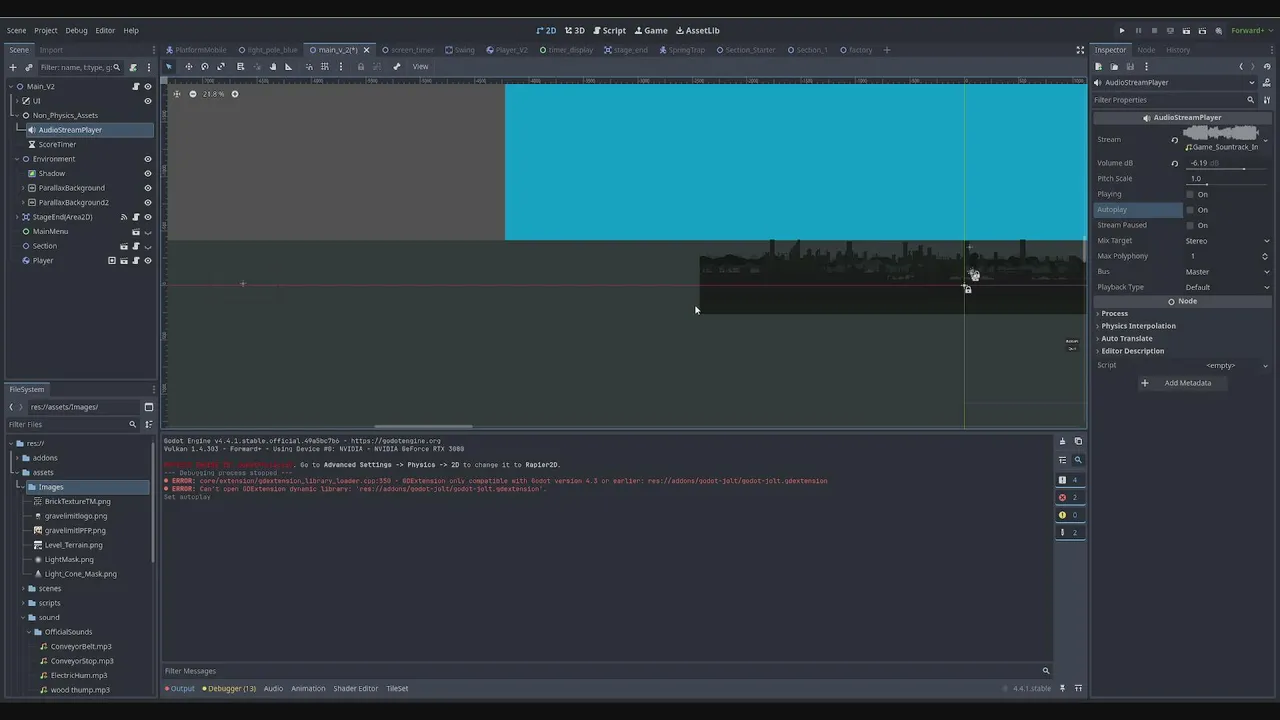Run the project with play button
This screenshot has width=1280, height=720.
pos(1122,30)
